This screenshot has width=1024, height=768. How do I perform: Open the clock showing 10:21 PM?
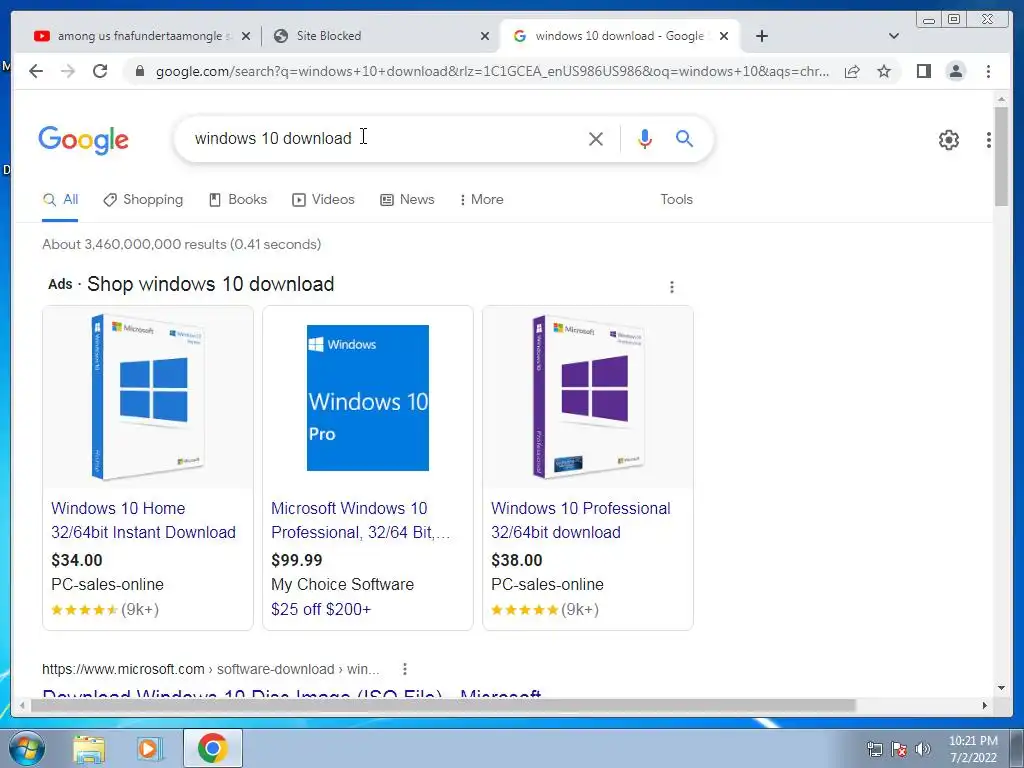[973, 749]
